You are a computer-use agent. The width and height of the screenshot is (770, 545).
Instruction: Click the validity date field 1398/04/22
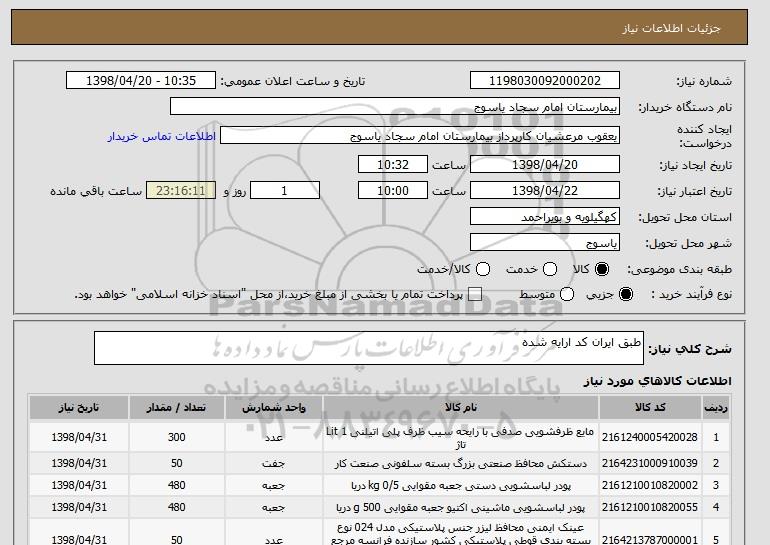pos(545,191)
